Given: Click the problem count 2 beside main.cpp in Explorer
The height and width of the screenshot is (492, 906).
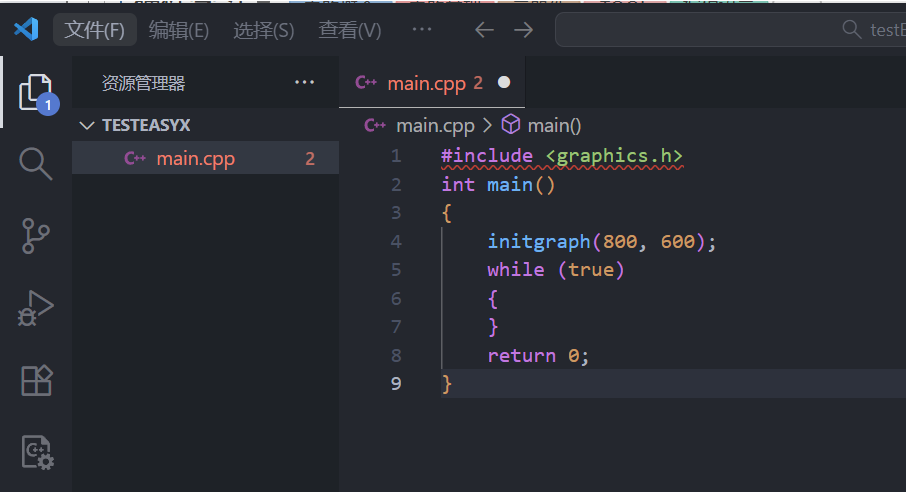Looking at the screenshot, I should coord(310,158).
